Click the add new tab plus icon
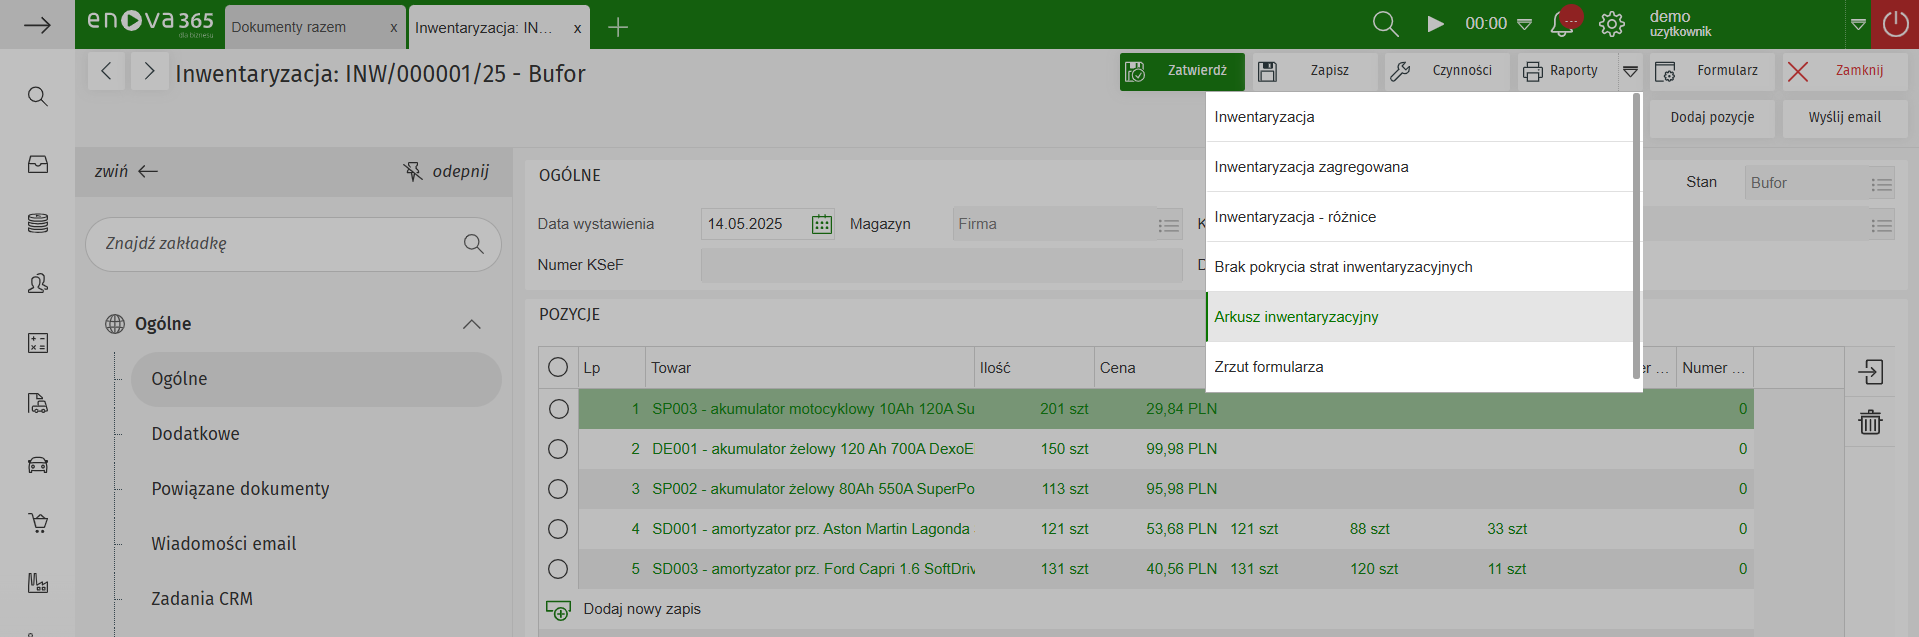Viewport: 1919px width, 637px height. click(618, 27)
